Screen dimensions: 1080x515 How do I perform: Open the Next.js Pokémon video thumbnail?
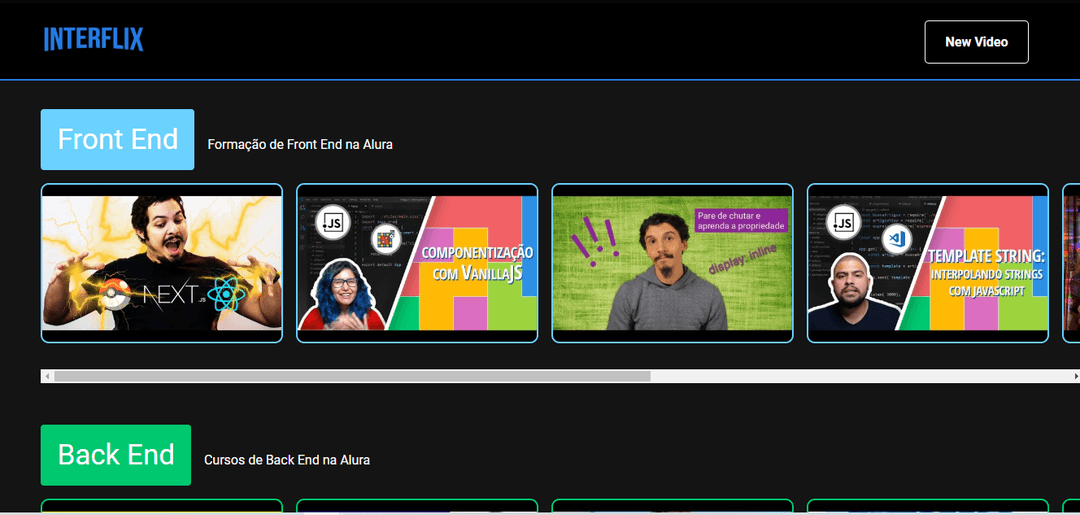point(162,263)
